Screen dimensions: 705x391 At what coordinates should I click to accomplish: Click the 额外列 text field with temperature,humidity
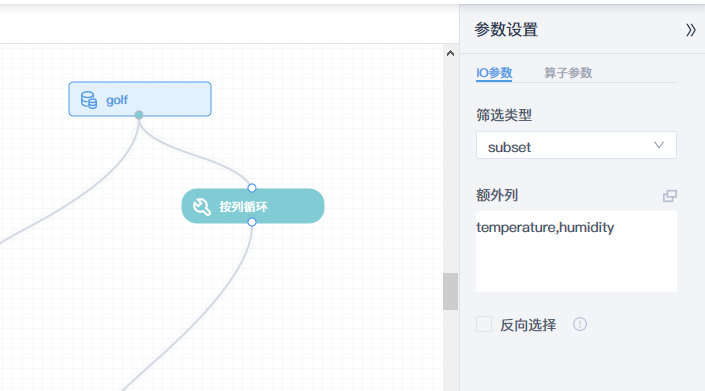(x=576, y=252)
